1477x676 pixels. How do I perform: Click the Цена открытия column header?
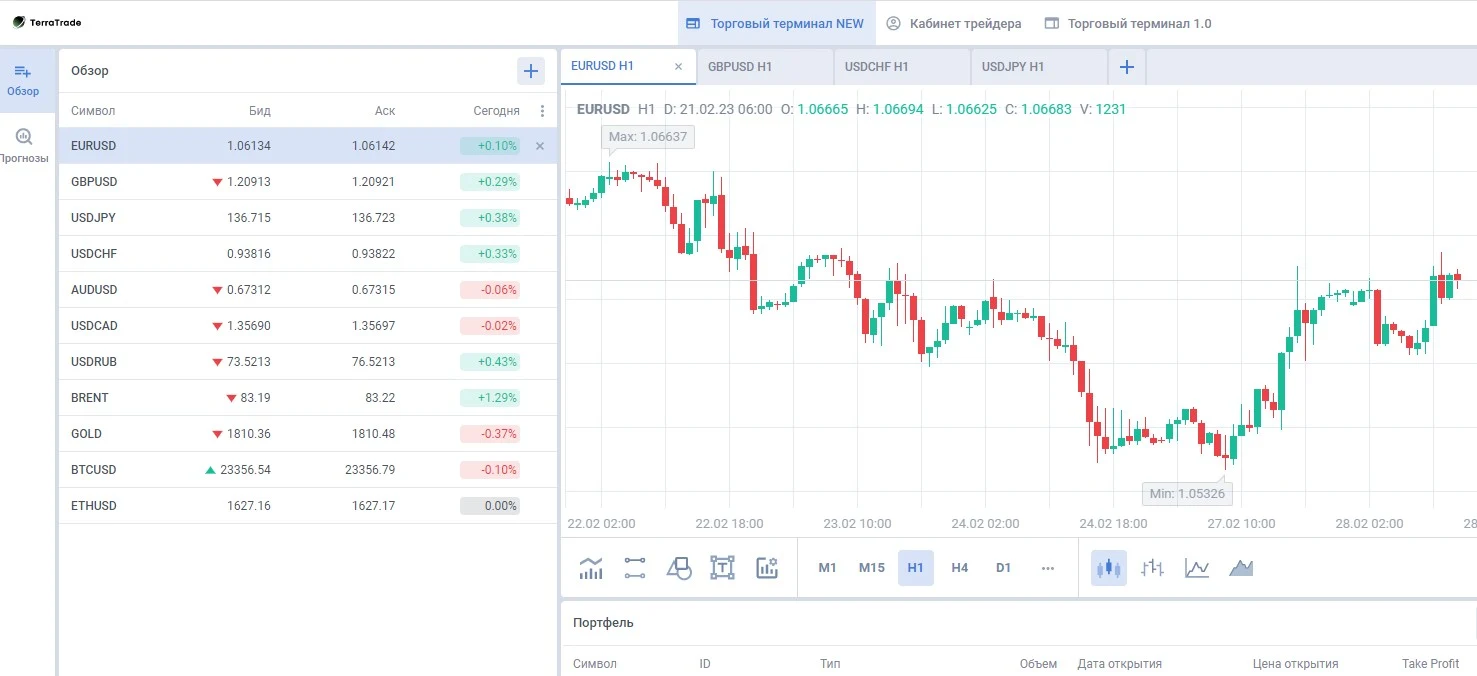pyautogui.click(x=1295, y=664)
